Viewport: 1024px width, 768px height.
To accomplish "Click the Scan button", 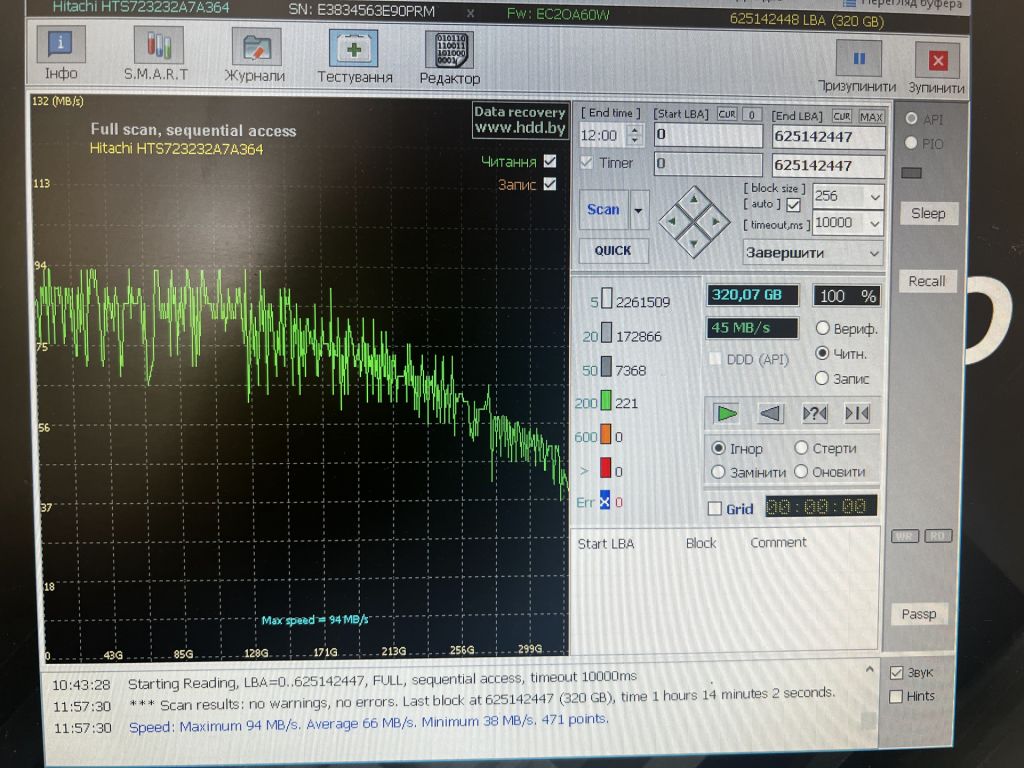I will (x=603, y=210).
